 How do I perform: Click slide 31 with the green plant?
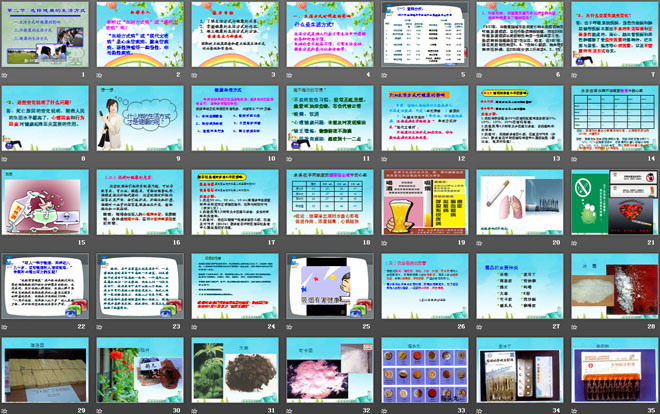237,372
